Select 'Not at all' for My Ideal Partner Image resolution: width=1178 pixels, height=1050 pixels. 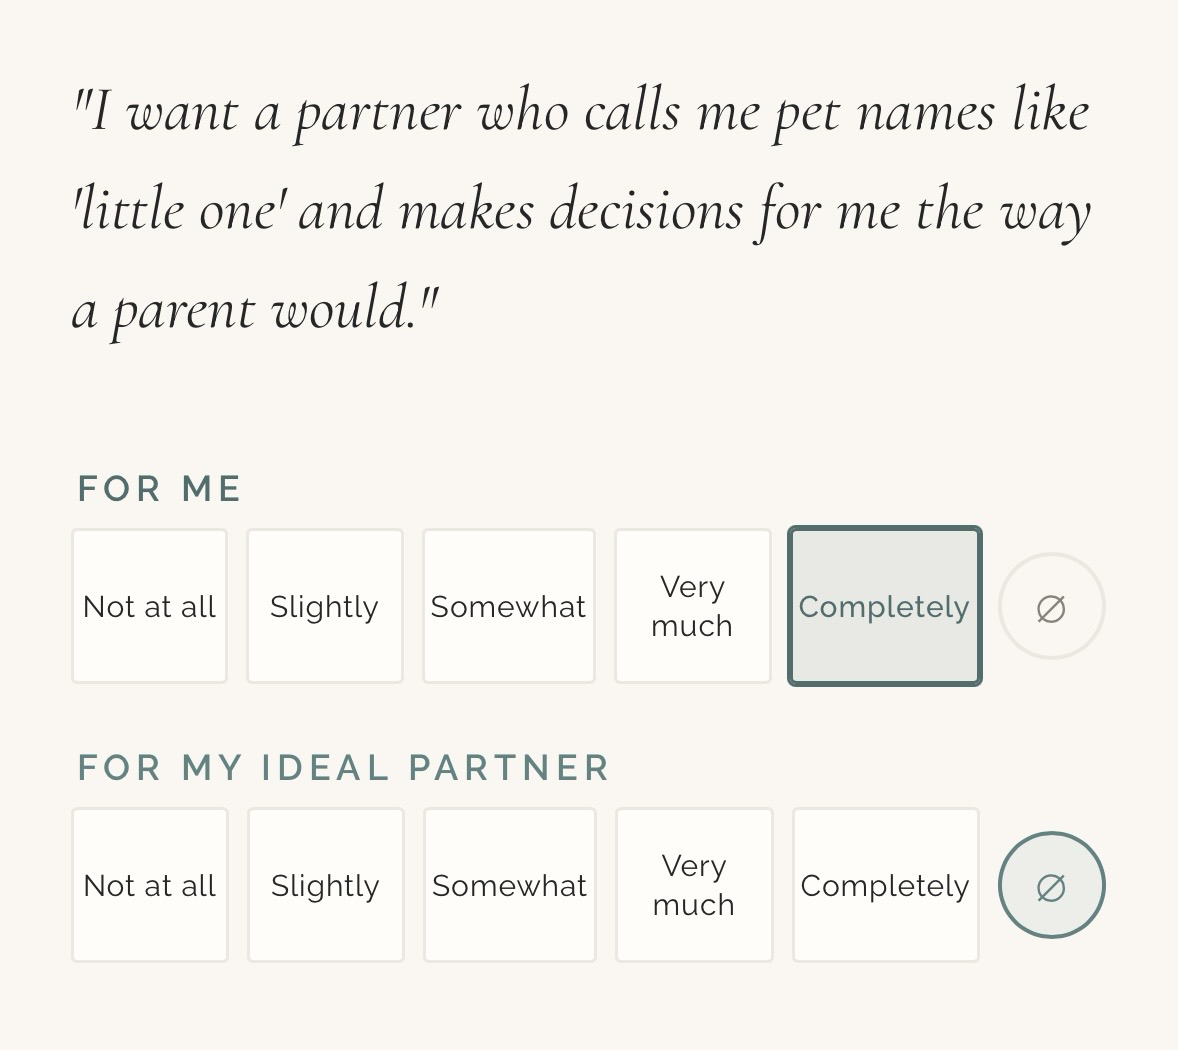(150, 886)
